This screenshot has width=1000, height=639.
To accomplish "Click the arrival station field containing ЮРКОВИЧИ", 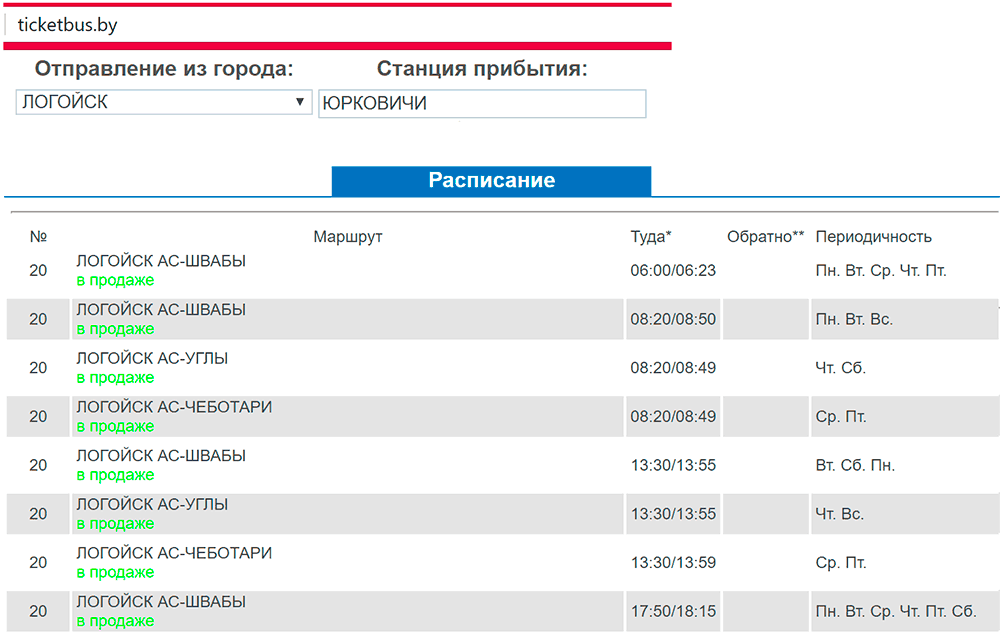I will (x=481, y=104).
